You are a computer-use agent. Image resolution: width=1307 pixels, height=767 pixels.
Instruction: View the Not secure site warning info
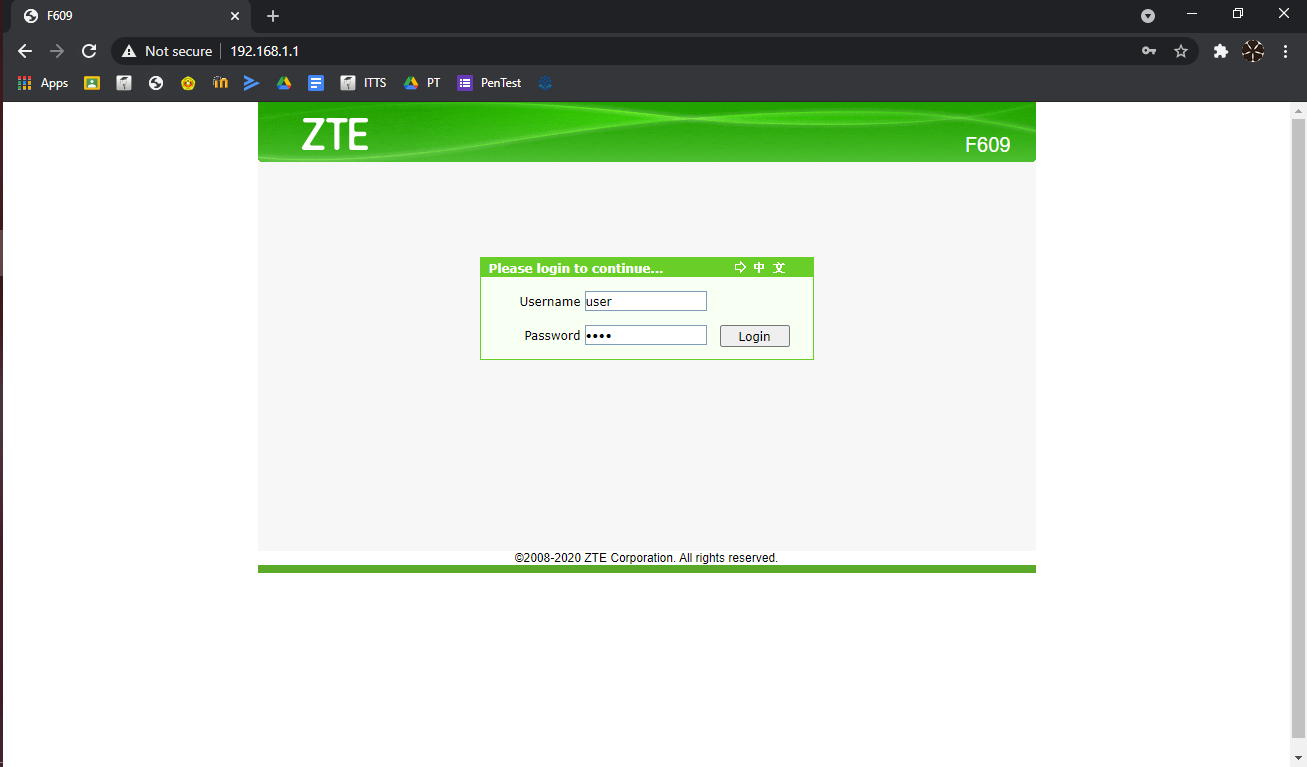tap(167, 51)
